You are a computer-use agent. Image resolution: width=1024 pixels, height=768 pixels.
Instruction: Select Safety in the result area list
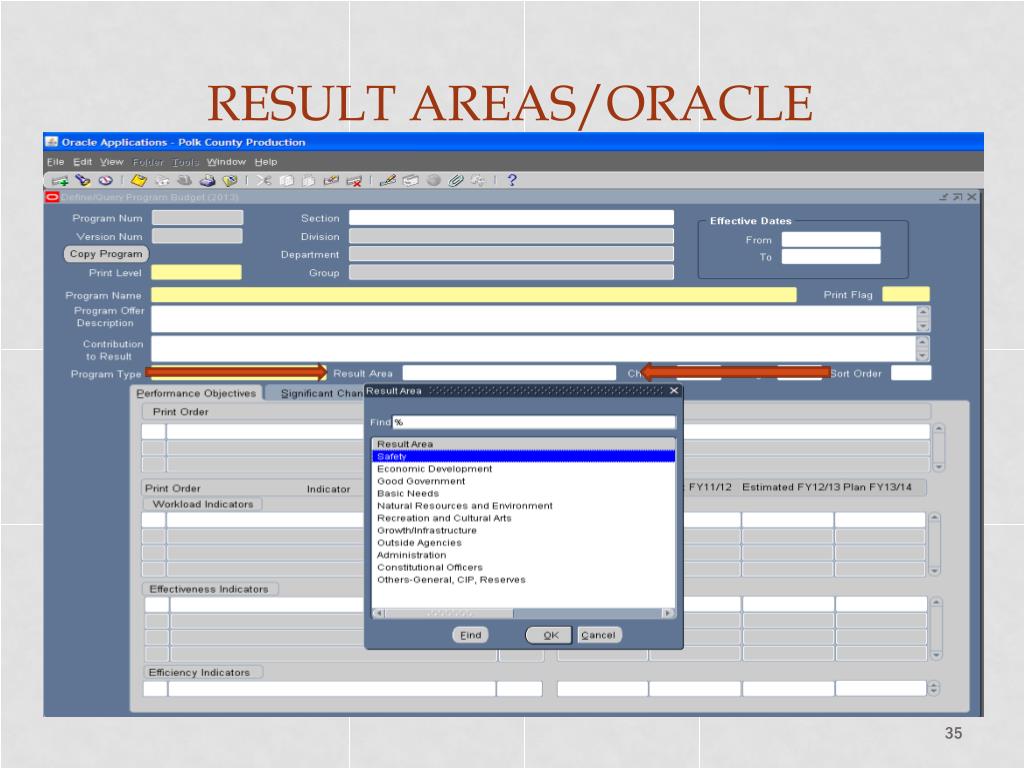523,456
